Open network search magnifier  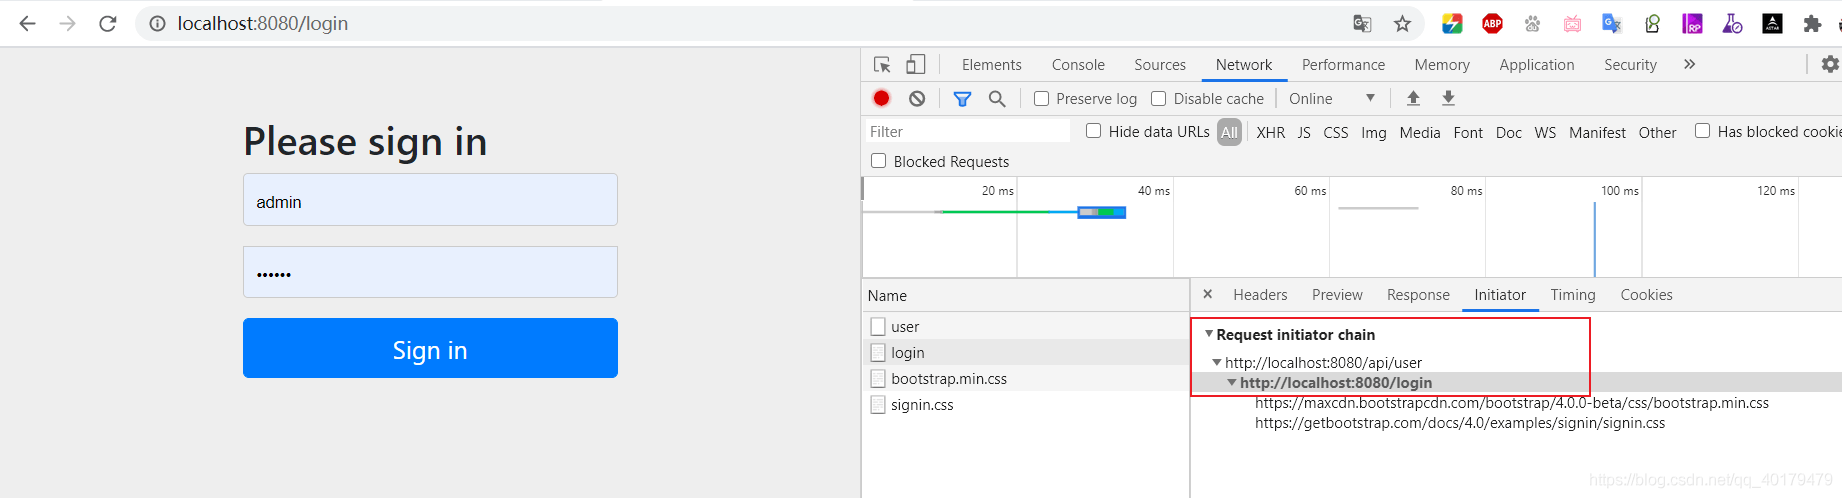pos(997,98)
